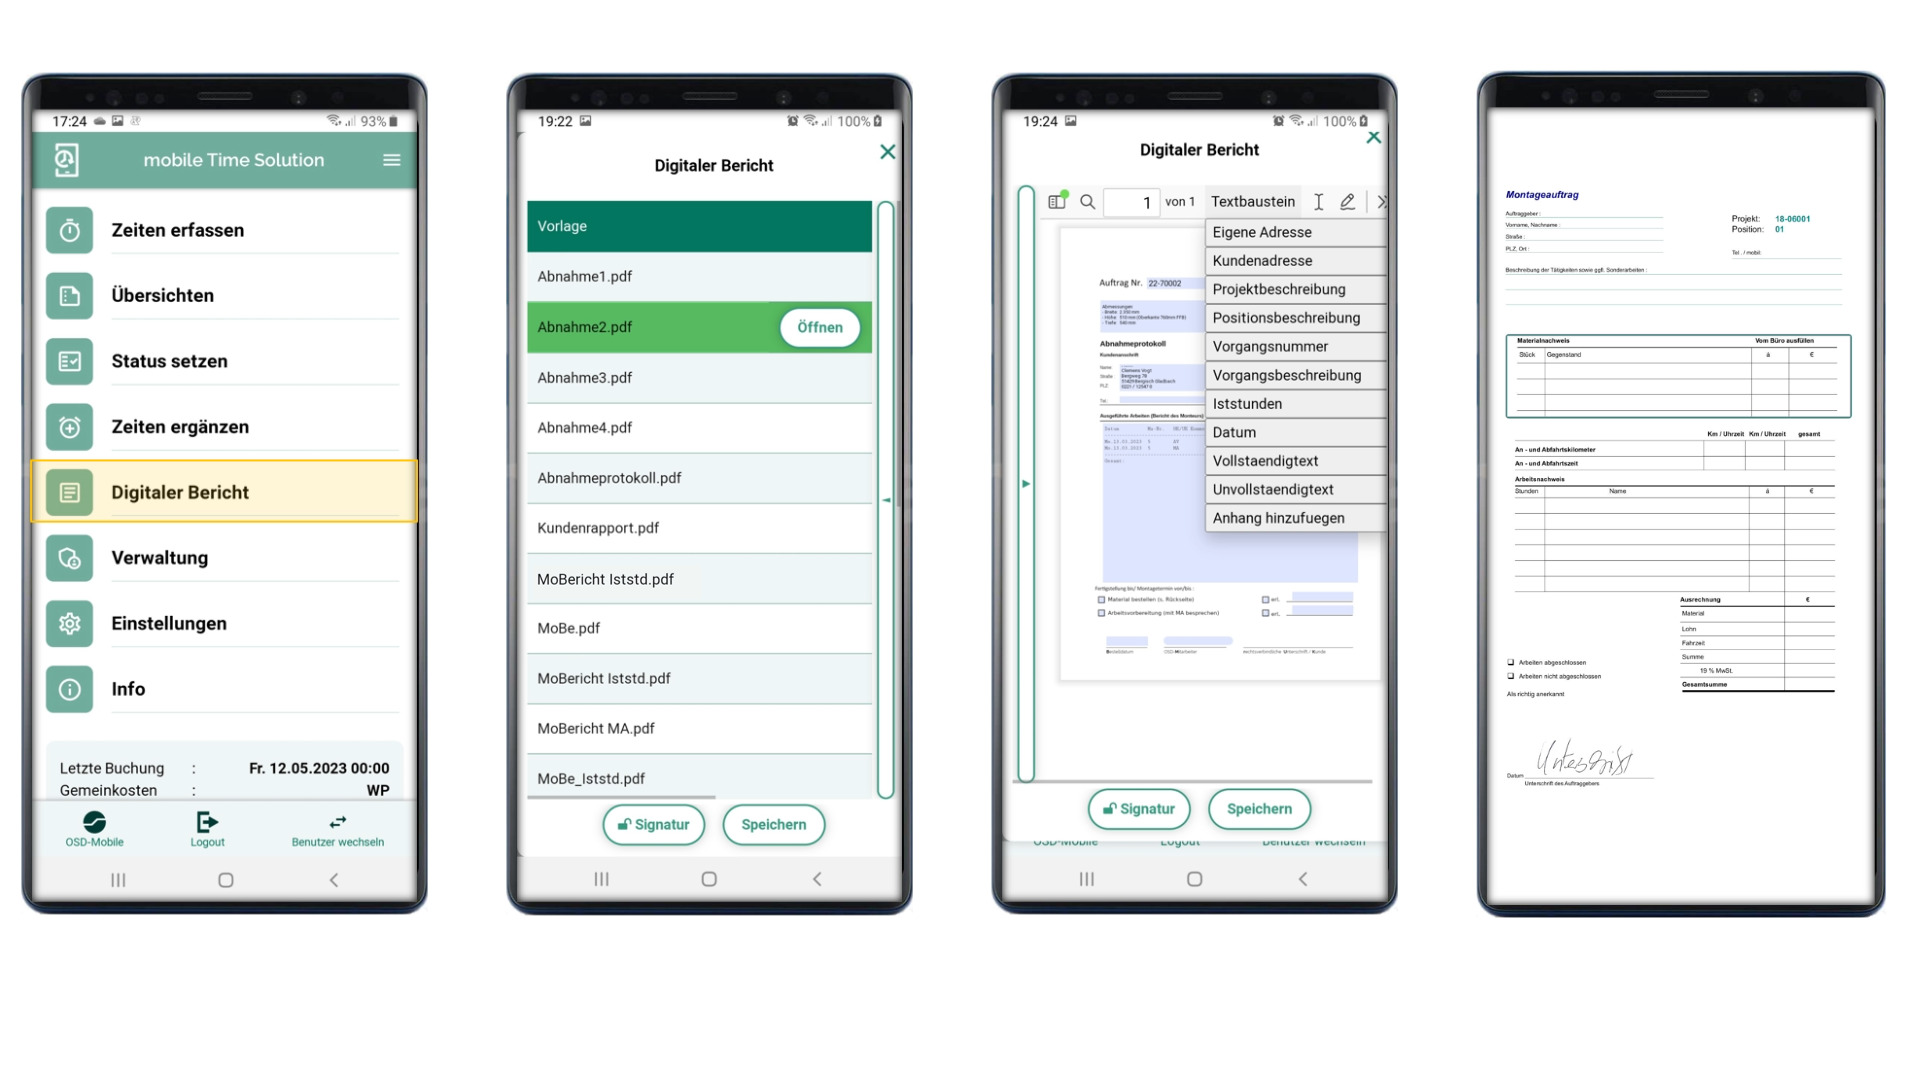This screenshot has height=1080, width=1920.
Task: Click the Zeiten erfassen clock icon
Action: coord(69,229)
